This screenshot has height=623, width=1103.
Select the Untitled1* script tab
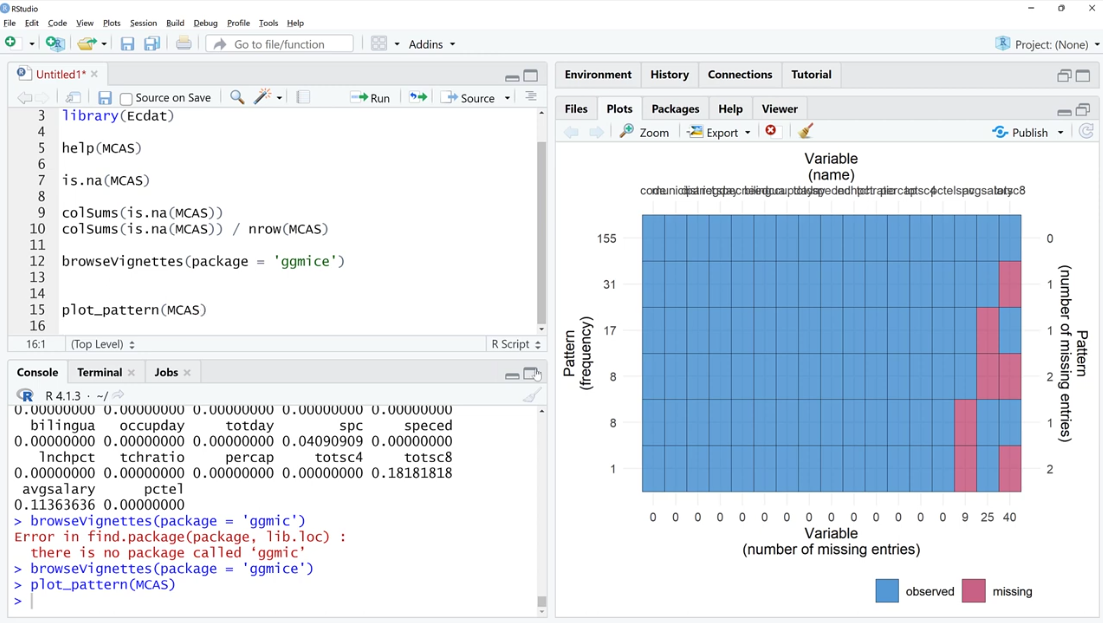(60, 74)
